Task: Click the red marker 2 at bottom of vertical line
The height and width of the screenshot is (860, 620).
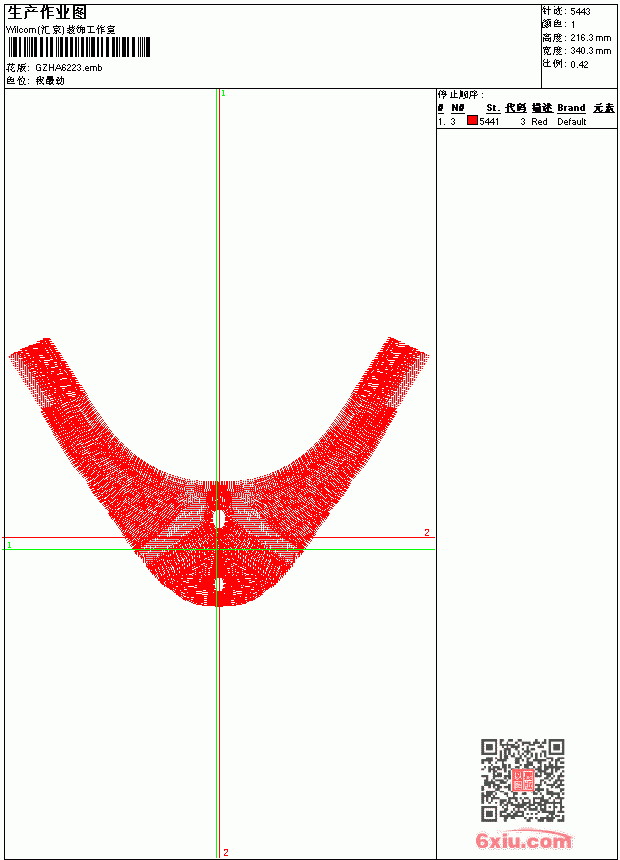Action: 226,853
